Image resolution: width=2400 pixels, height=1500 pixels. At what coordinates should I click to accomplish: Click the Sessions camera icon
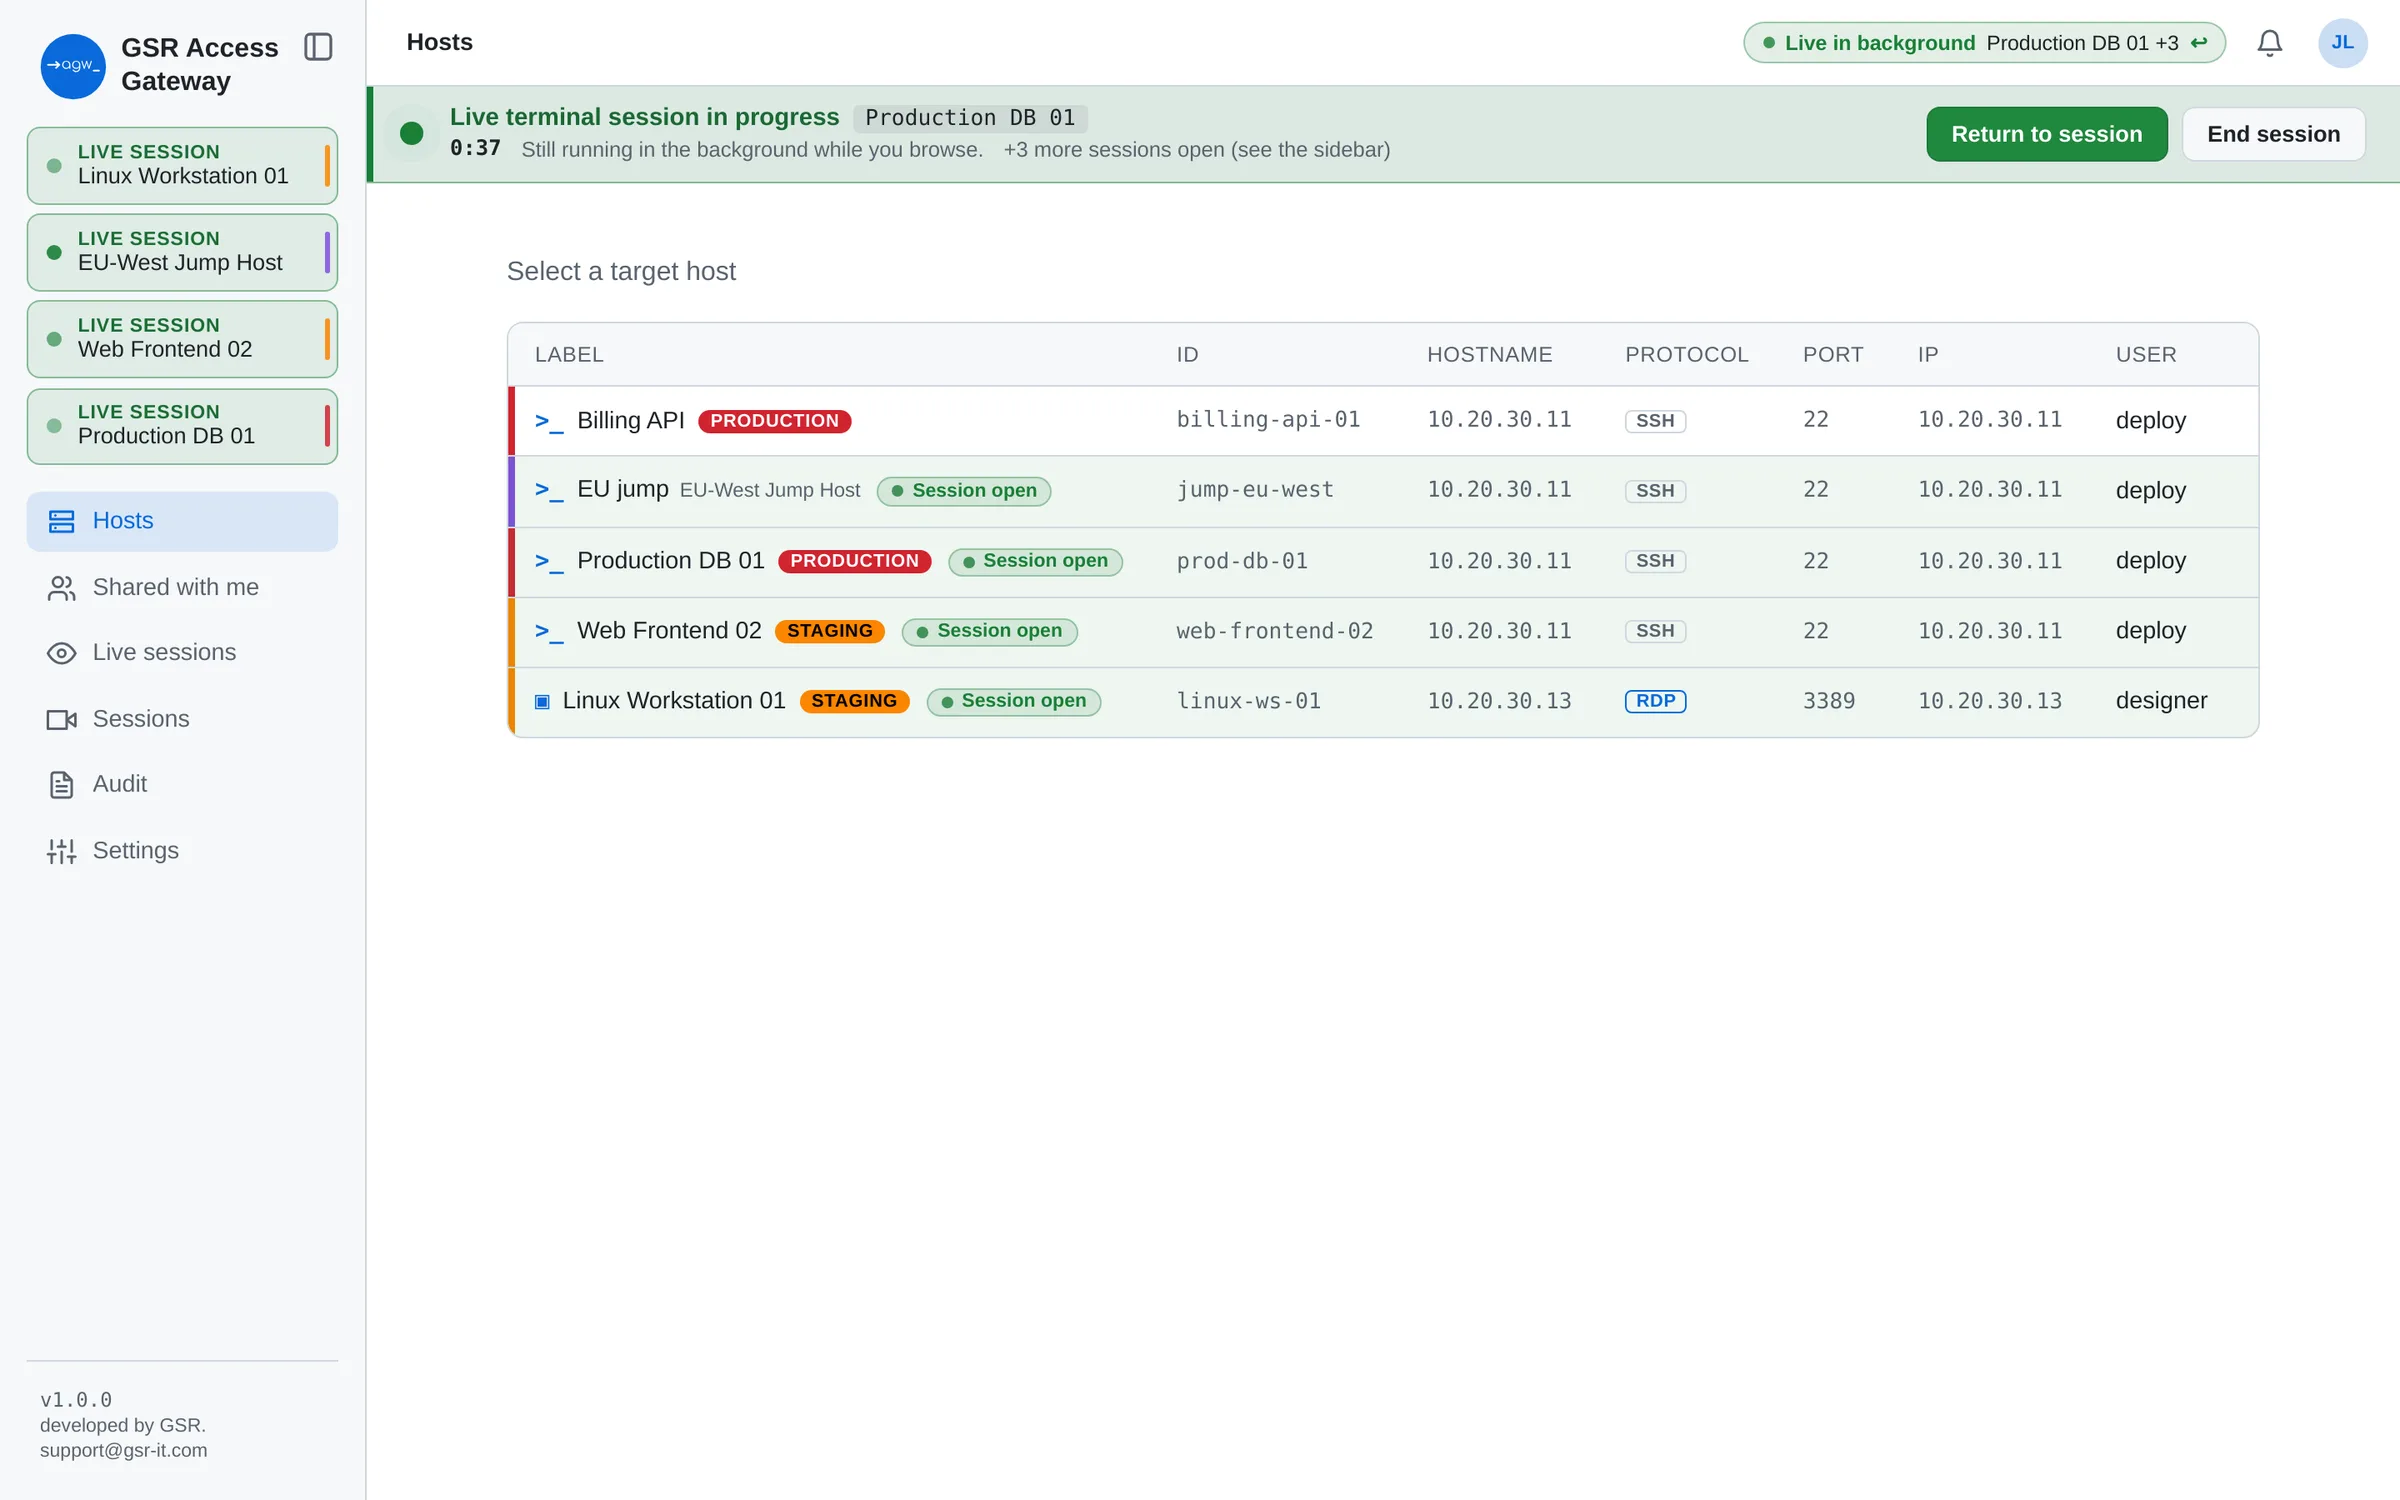pyautogui.click(x=62, y=720)
